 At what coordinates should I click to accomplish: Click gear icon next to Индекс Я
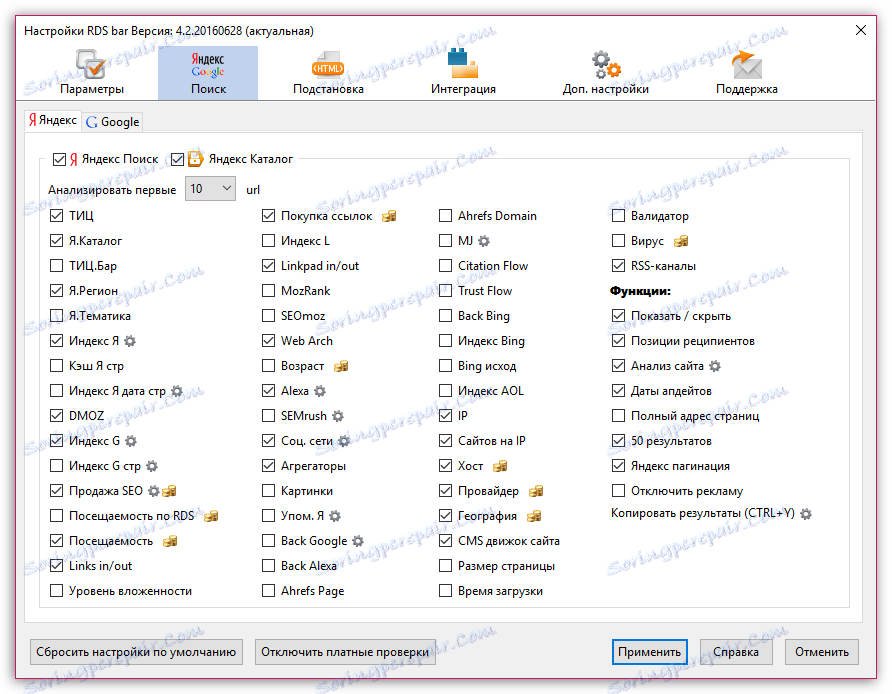coord(130,341)
